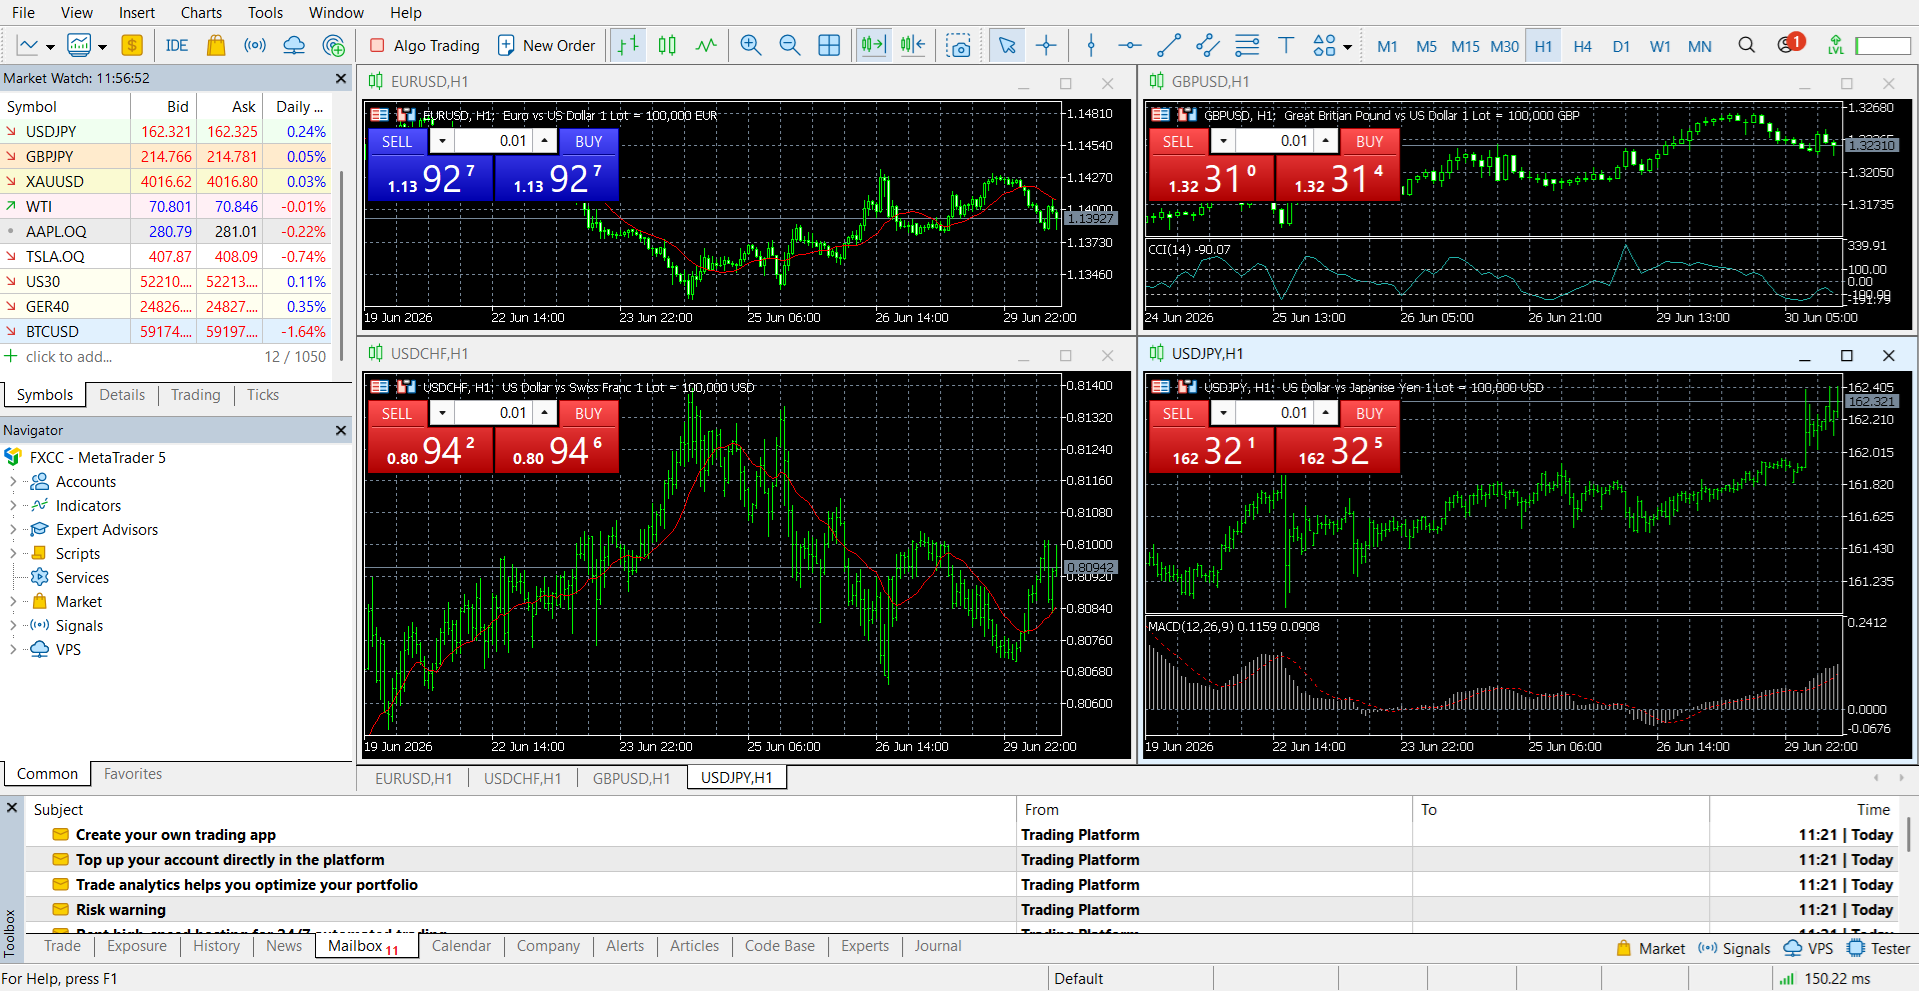Take a chart screenshot with camera icon
1919x991 pixels.
(959, 45)
